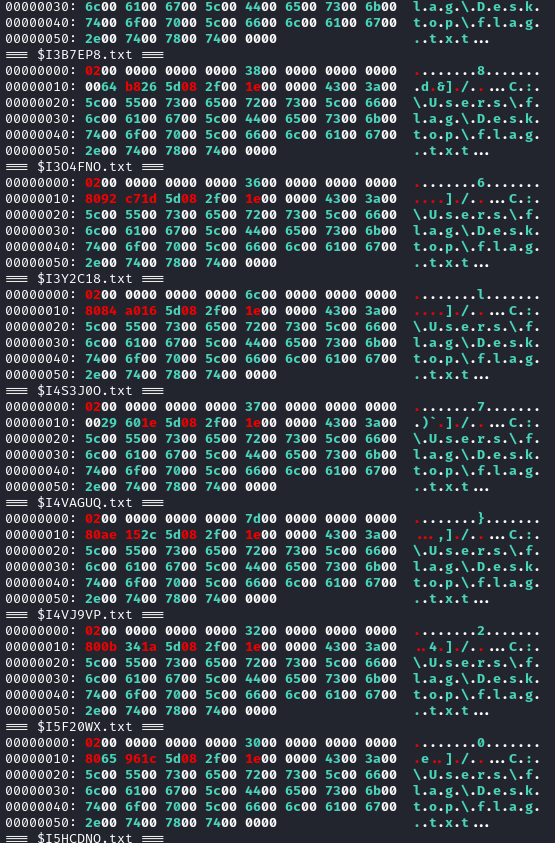Select the $I4S3J0O.txt file header

tap(84, 391)
